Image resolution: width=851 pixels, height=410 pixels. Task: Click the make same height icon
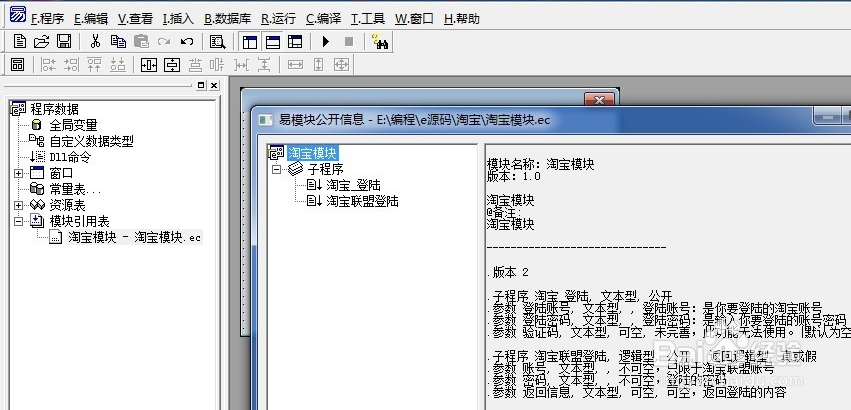319,65
